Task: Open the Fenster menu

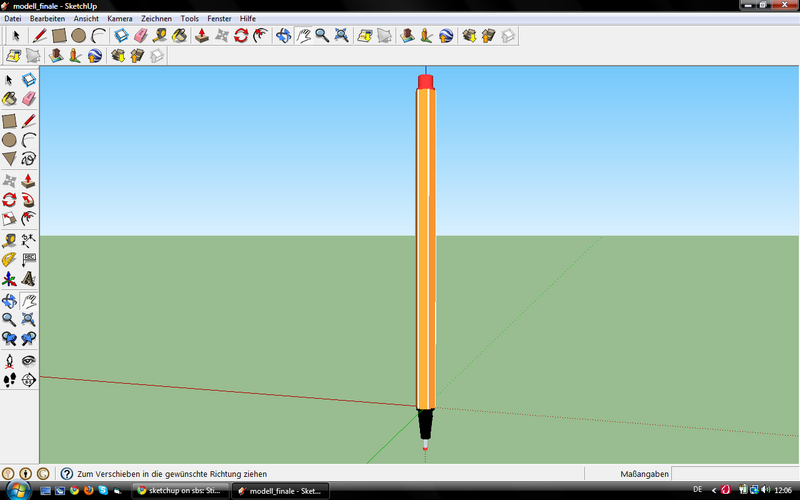Action: pyautogui.click(x=219, y=18)
